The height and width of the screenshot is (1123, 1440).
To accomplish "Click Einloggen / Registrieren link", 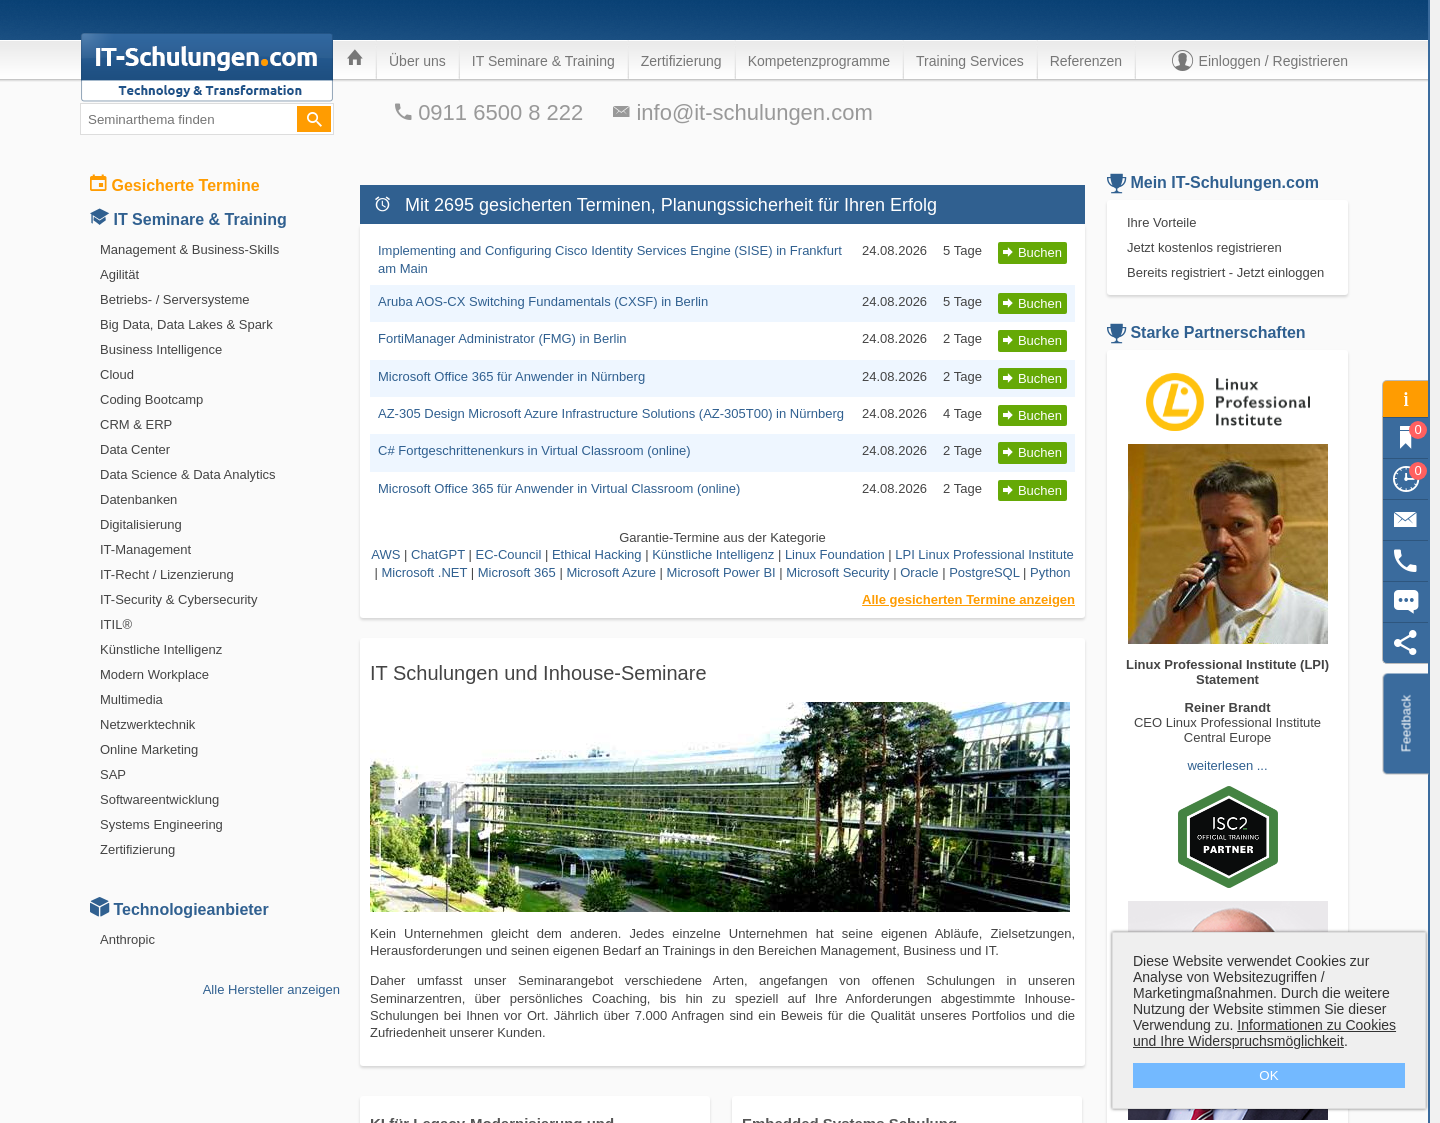I will pos(1273,61).
